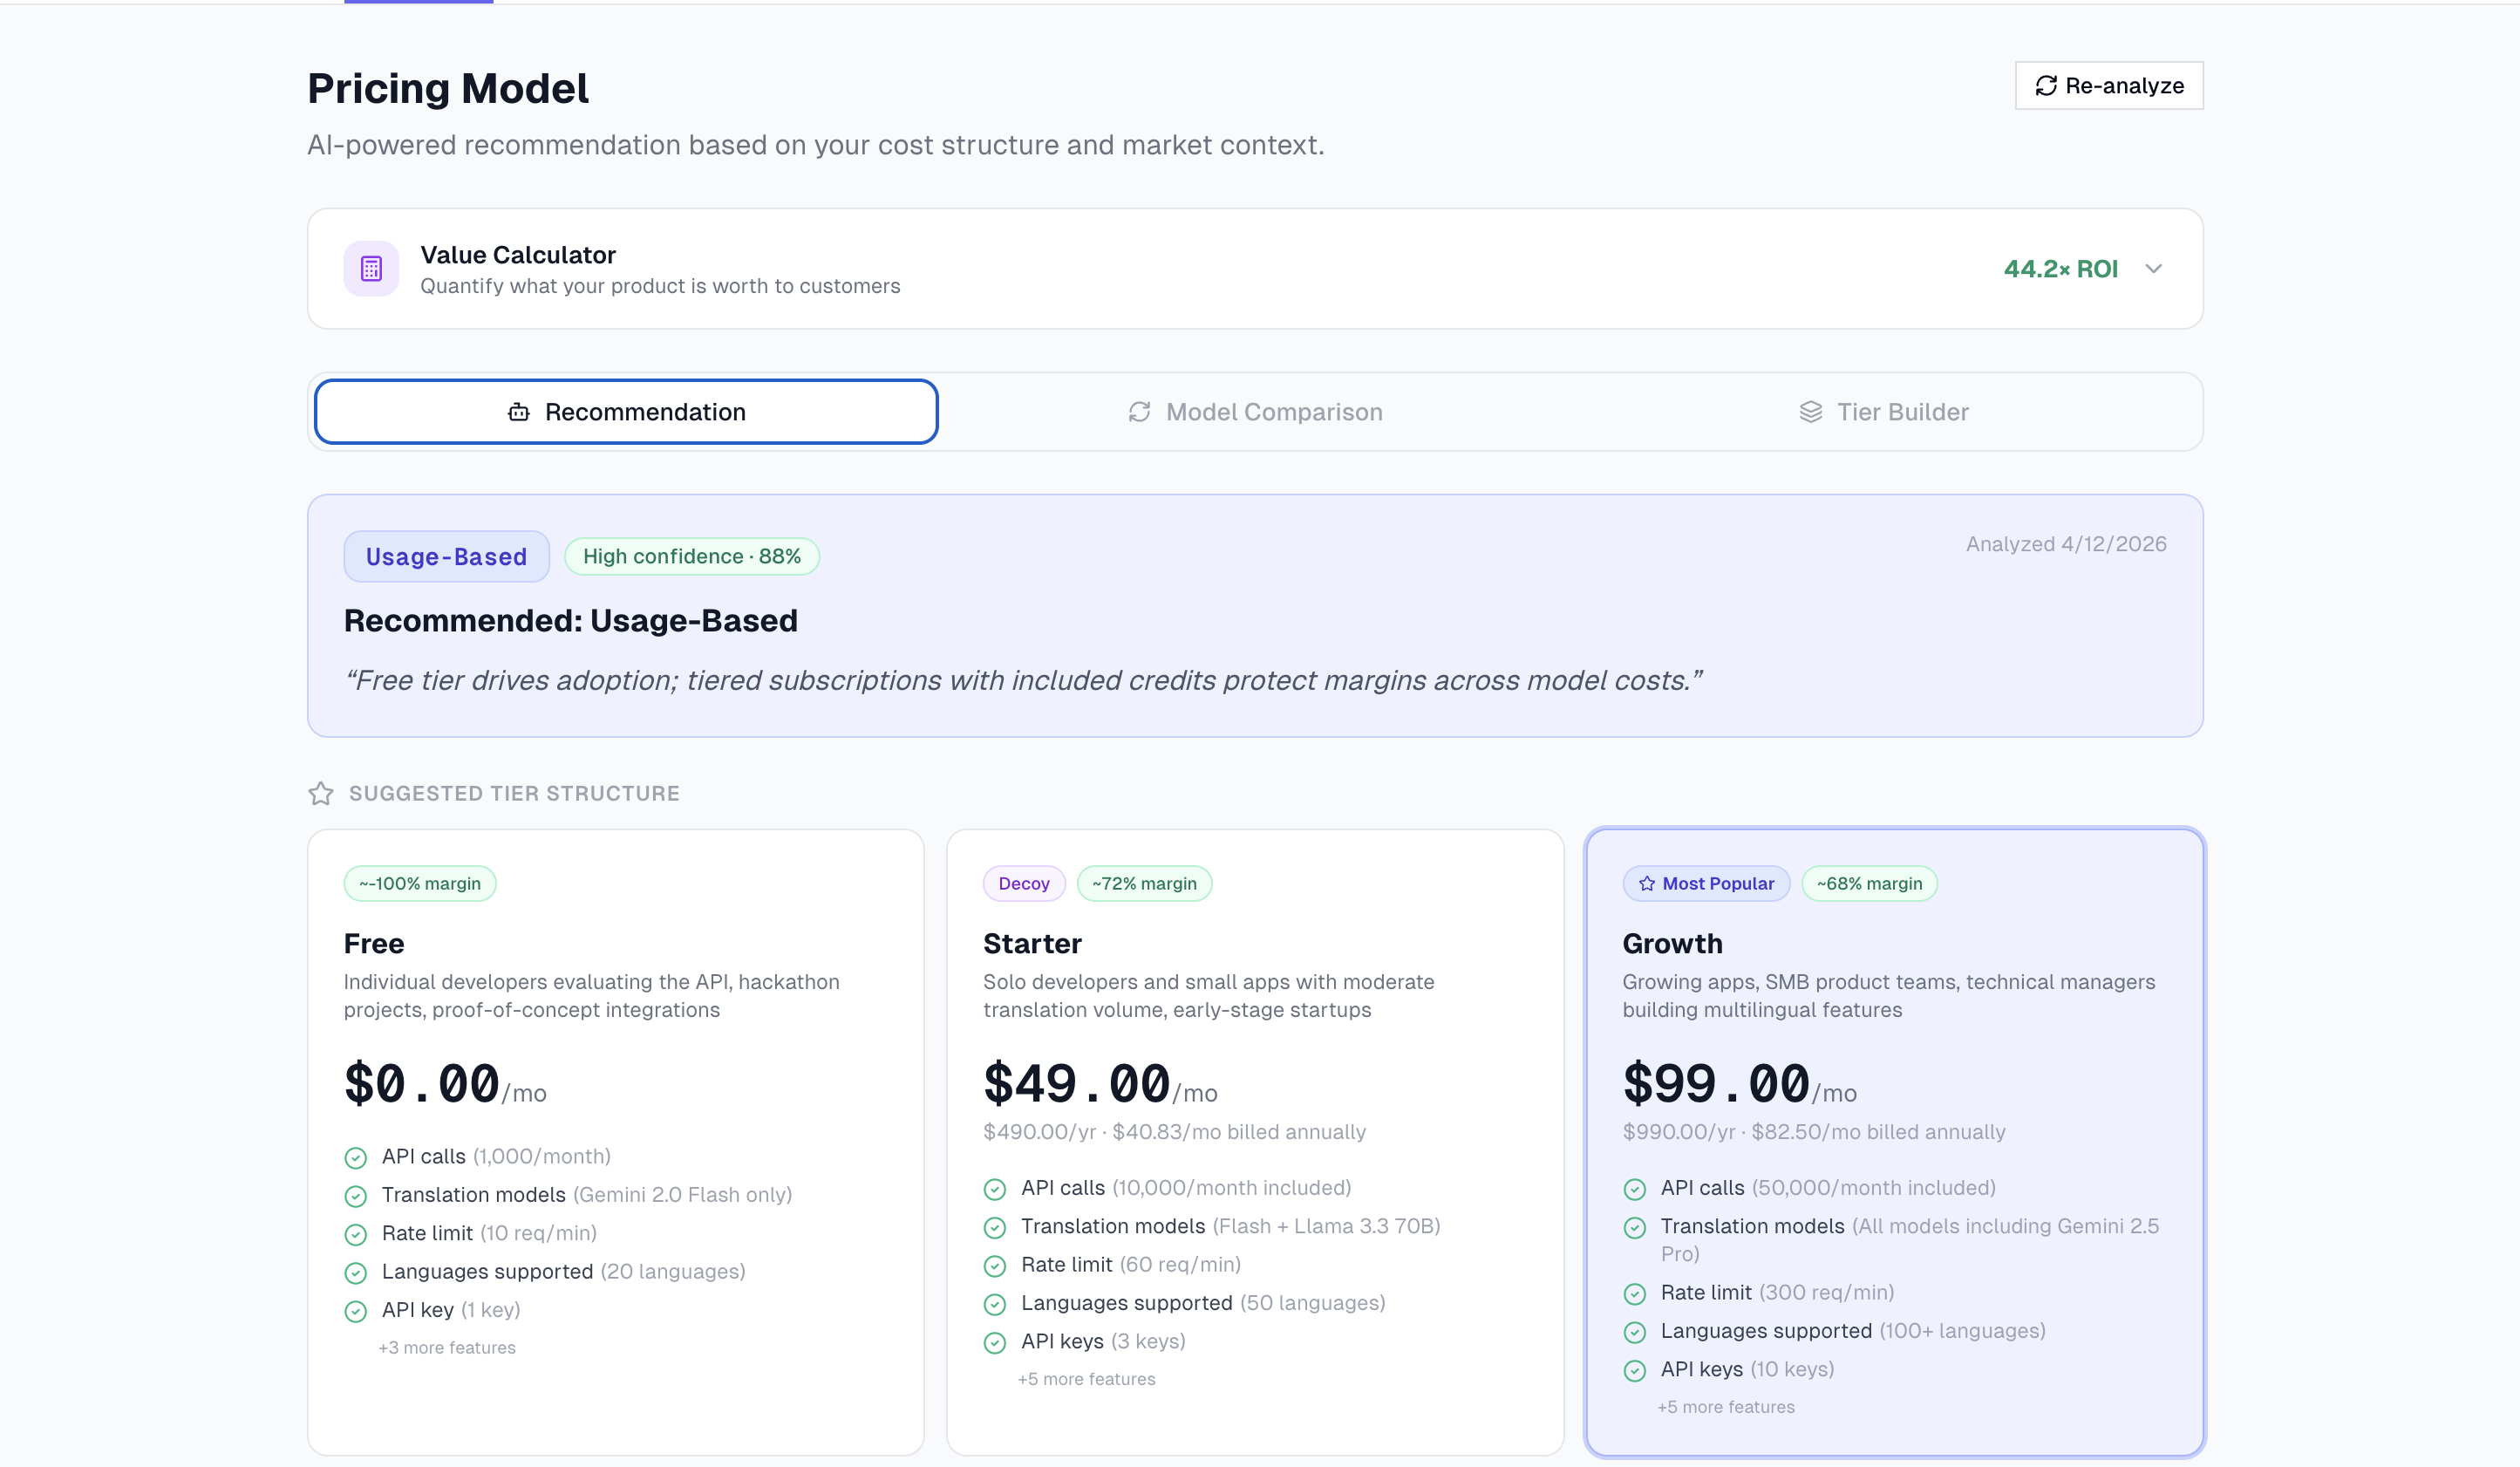Click the $990.00/yr annual billing text
2520x1467 pixels.
click(1814, 1132)
